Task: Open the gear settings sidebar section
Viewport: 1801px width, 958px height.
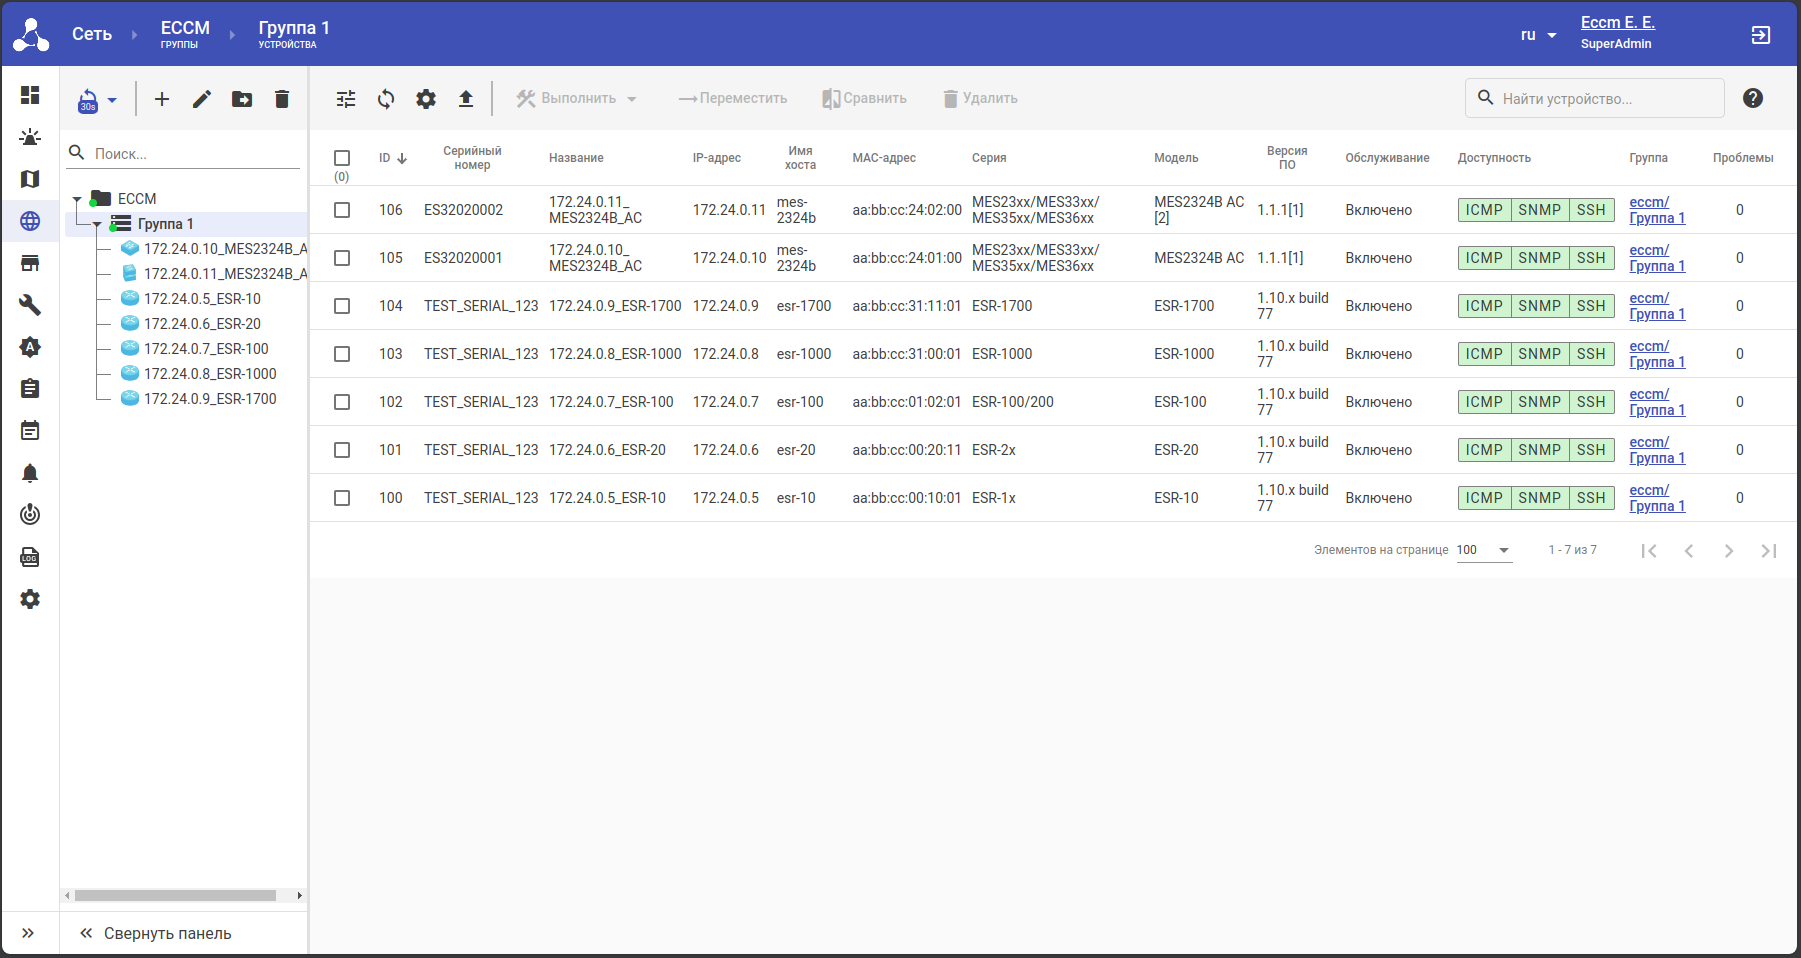Action: pyautogui.click(x=30, y=599)
